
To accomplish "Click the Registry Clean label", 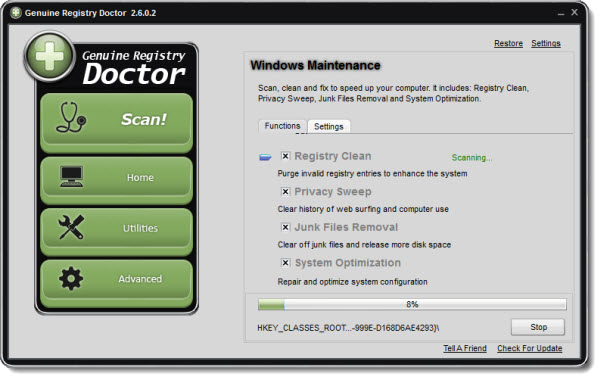I will (x=333, y=156).
